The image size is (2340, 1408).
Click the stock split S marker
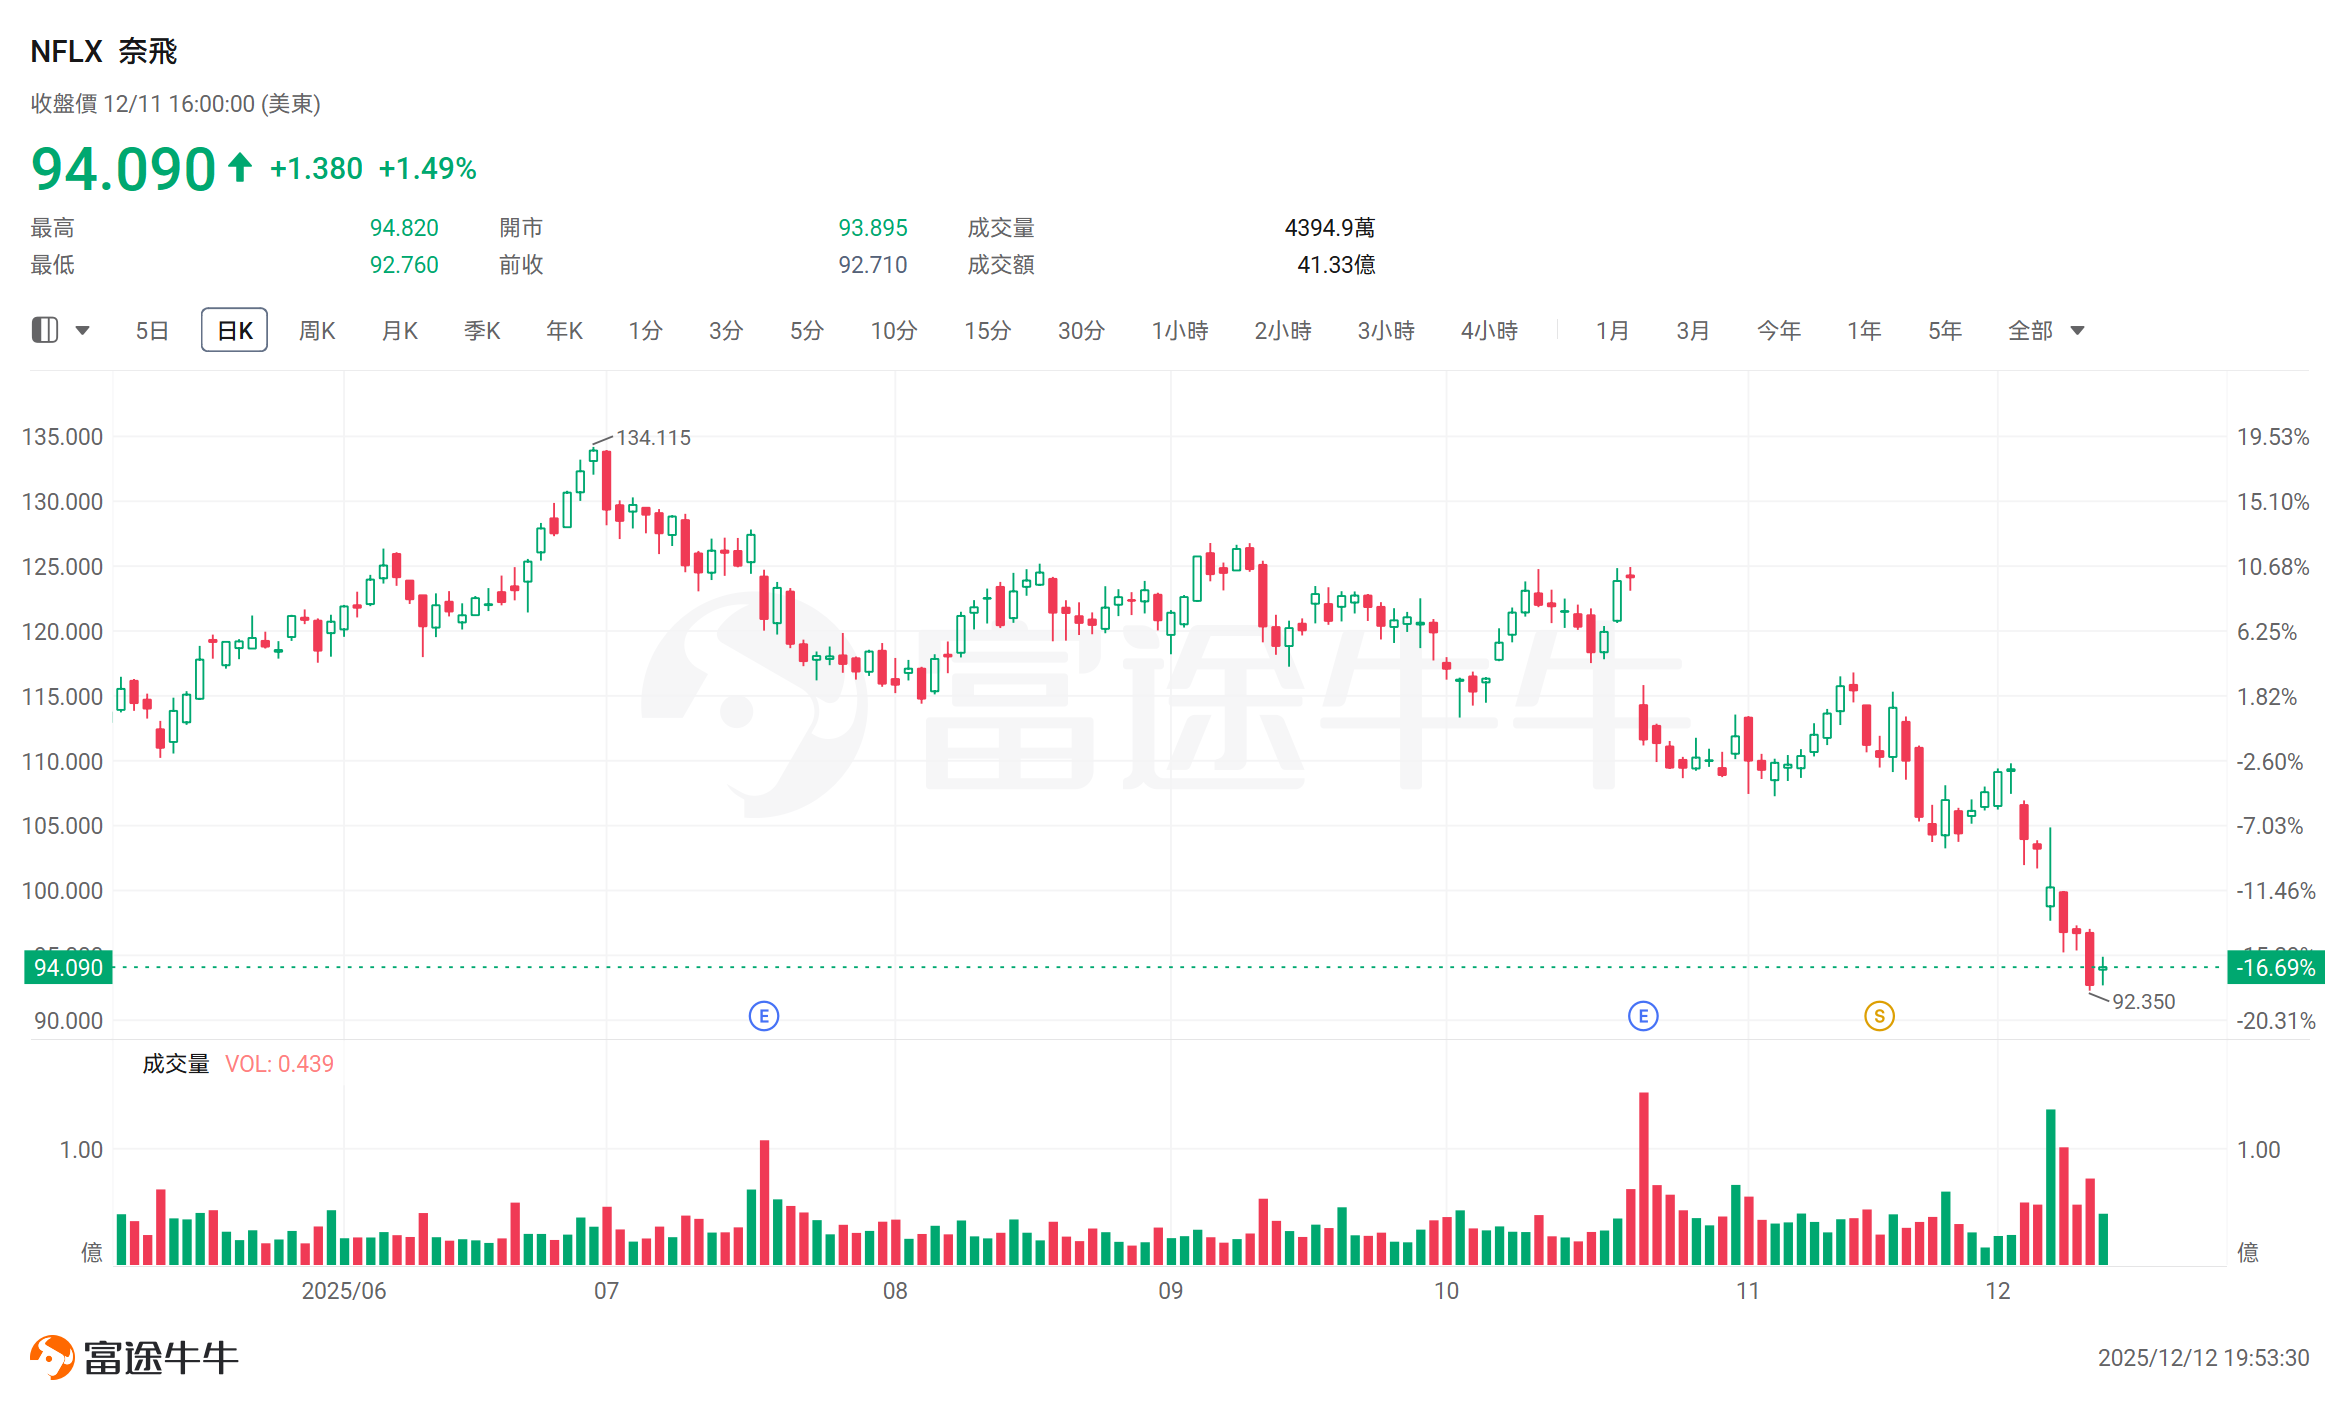[1879, 1016]
